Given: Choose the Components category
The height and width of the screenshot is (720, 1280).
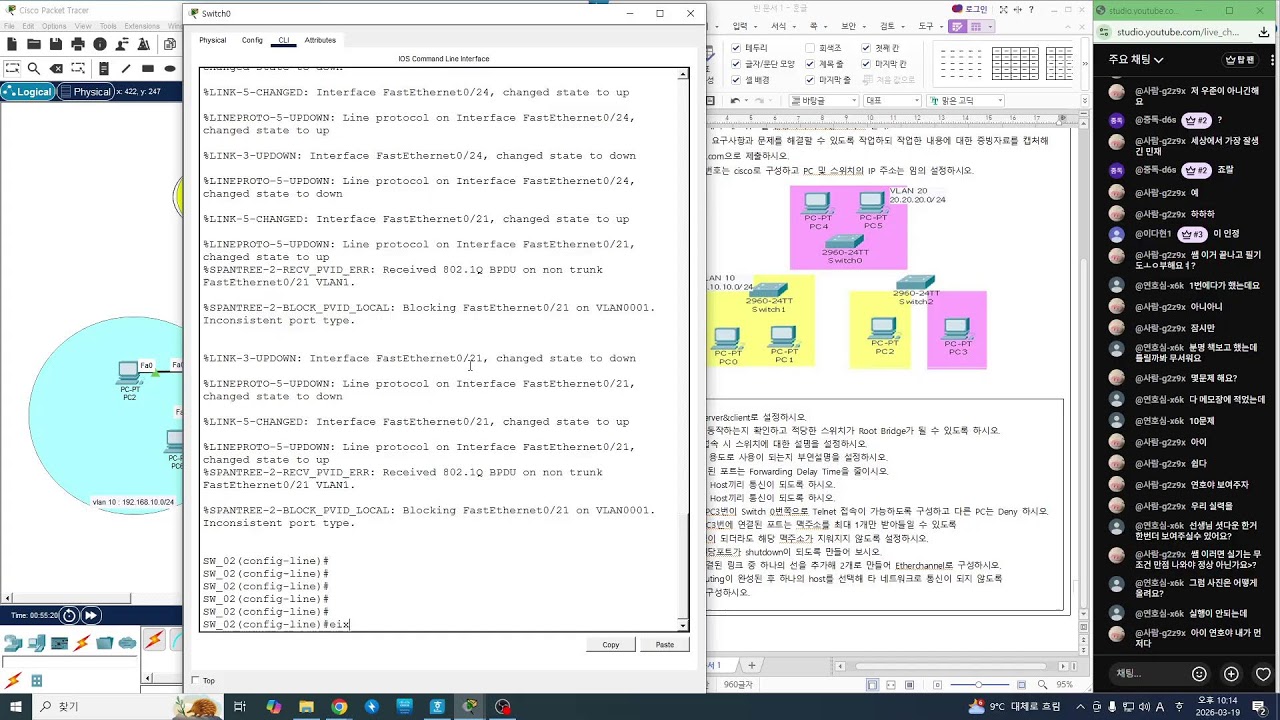Looking at the screenshot, I should [x=59, y=643].
